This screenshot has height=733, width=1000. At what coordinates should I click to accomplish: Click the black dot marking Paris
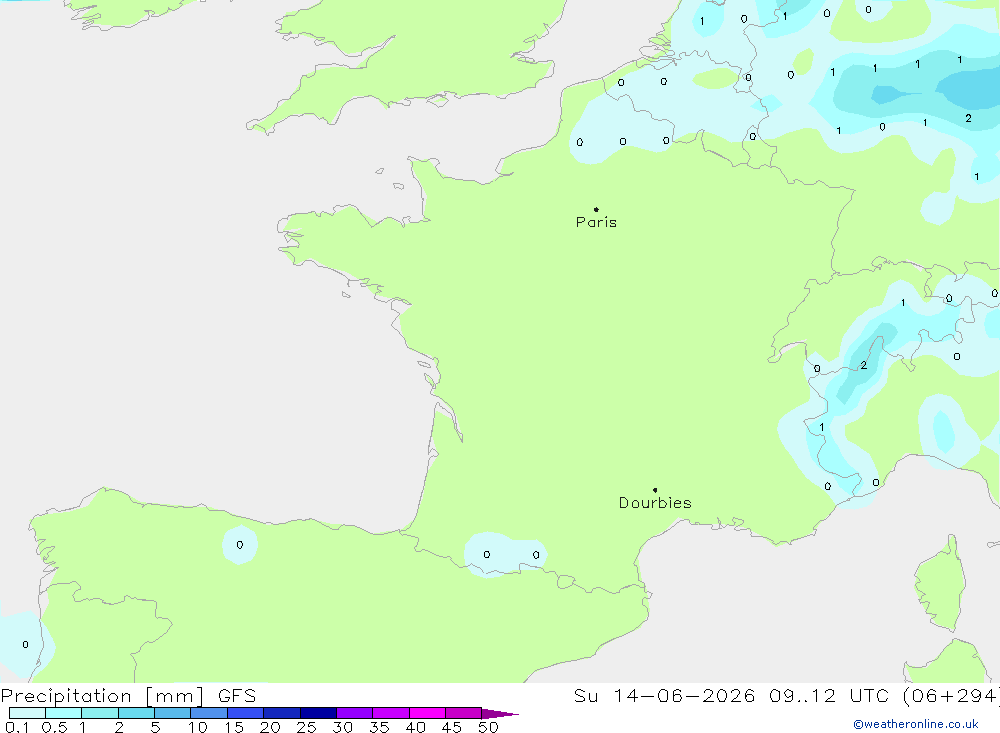596,209
